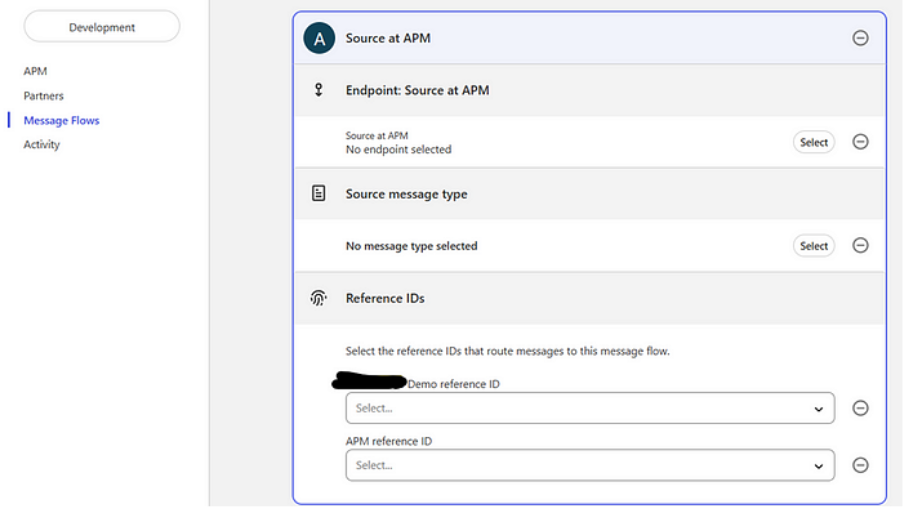Remove the APM reference ID with minus icon
The height and width of the screenshot is (507, 903).
(x=860, y=465)
